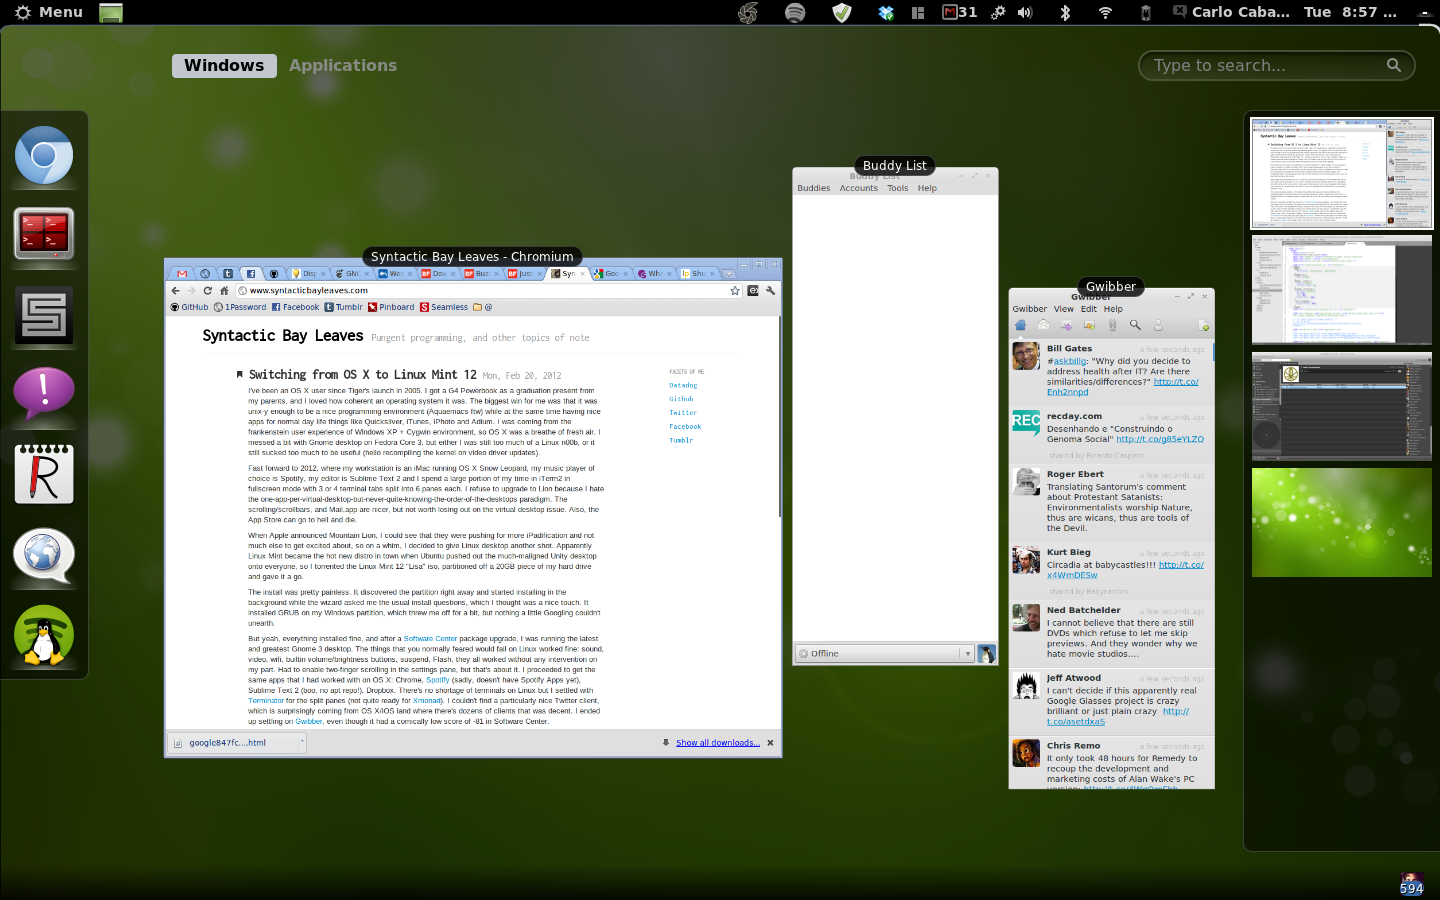This screenshot has width=1440, height=900.
Task: Open Buddies menu in Buddy List
Action: coord(813,188)
